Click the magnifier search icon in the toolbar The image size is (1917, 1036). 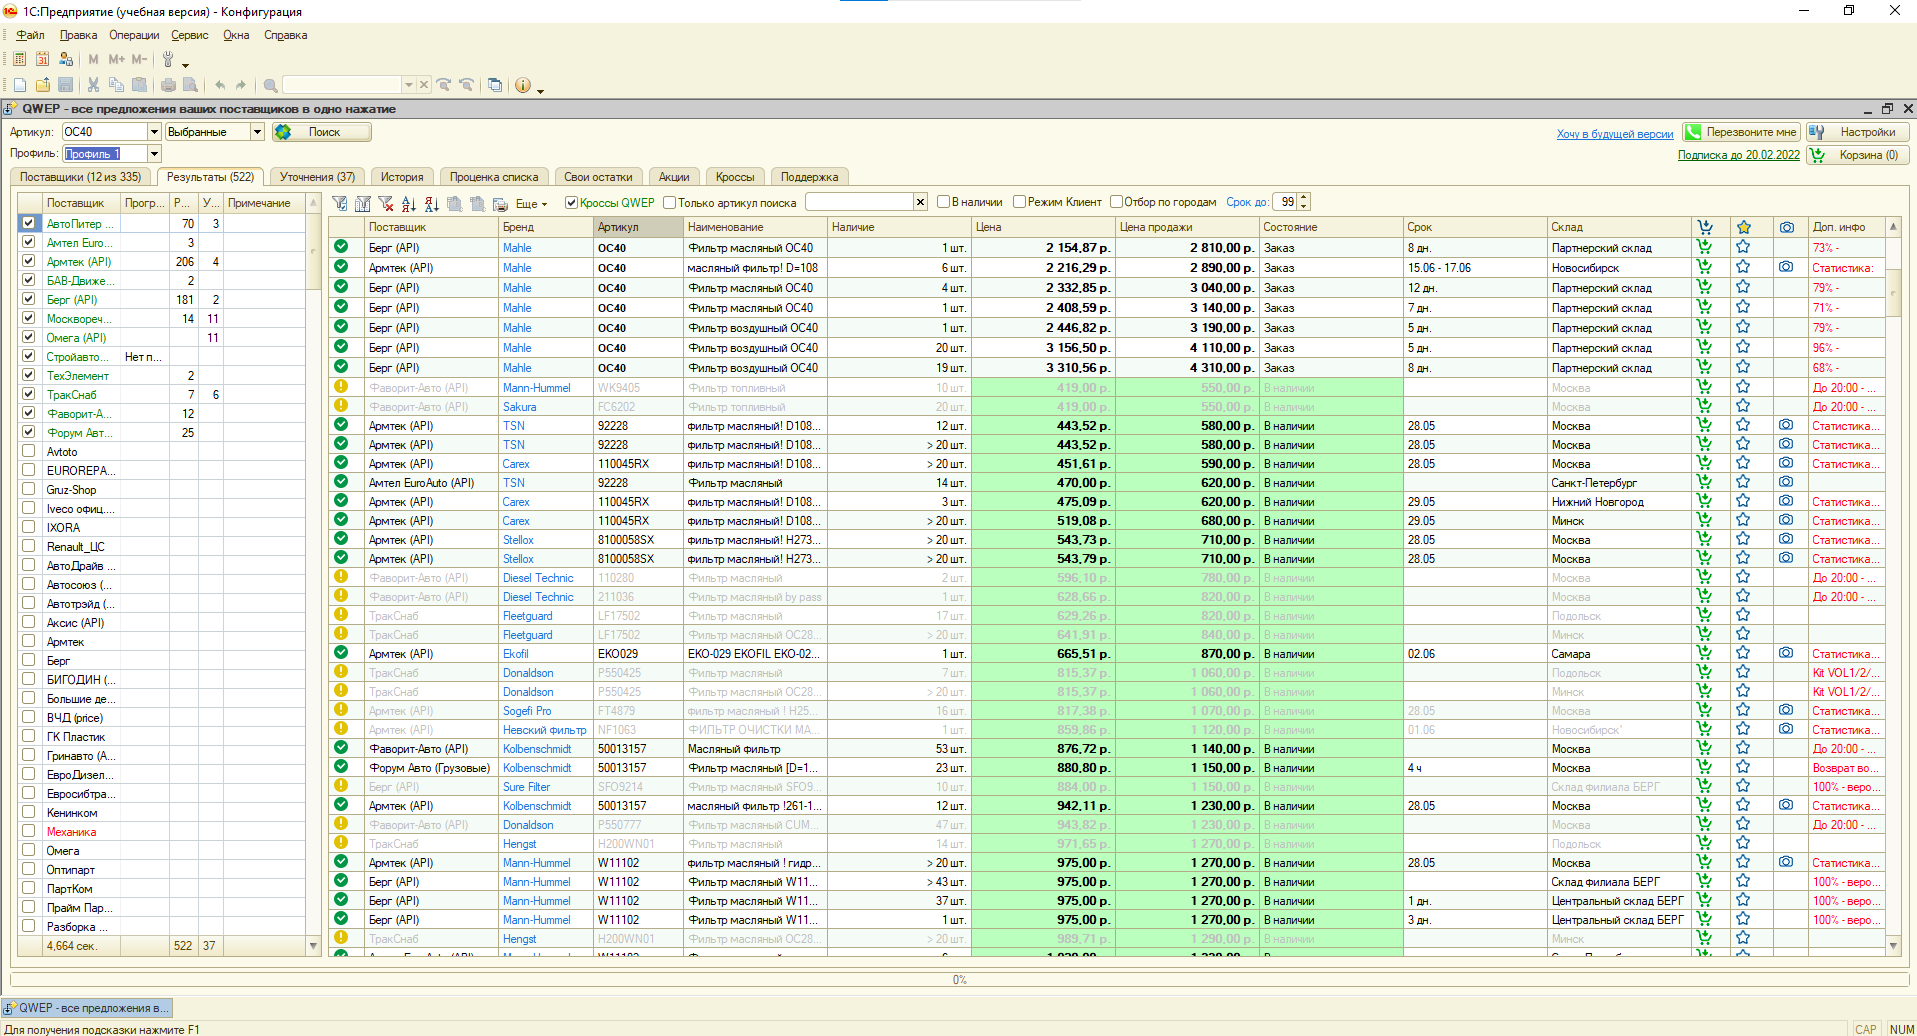[x=270, y=85]
